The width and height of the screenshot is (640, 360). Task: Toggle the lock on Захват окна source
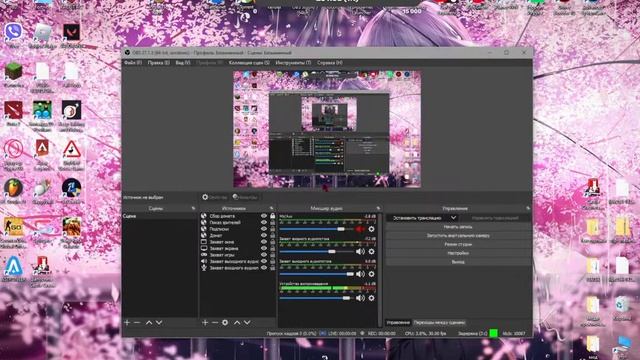[x=273, y=242]
